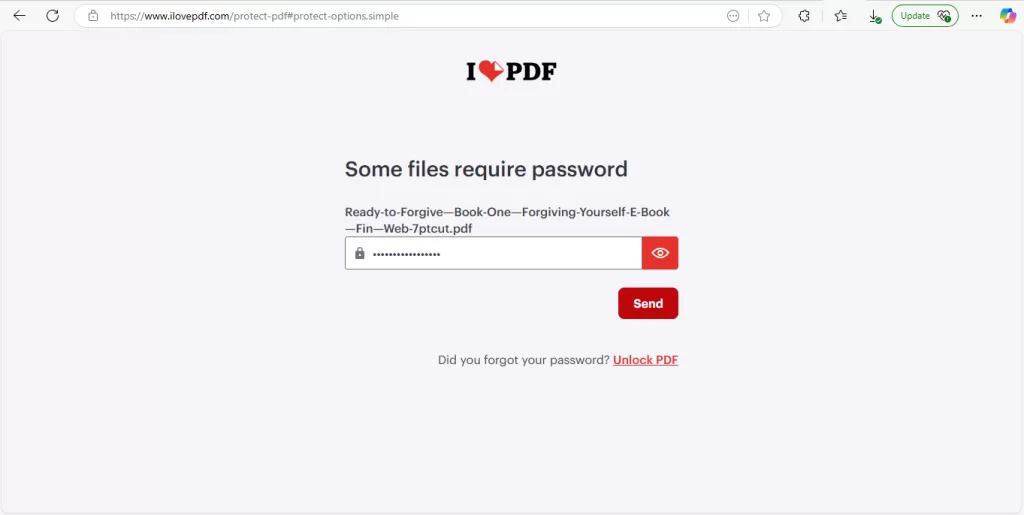Open browser settings and more menu
1024x515 pixels.
[976, 16]
